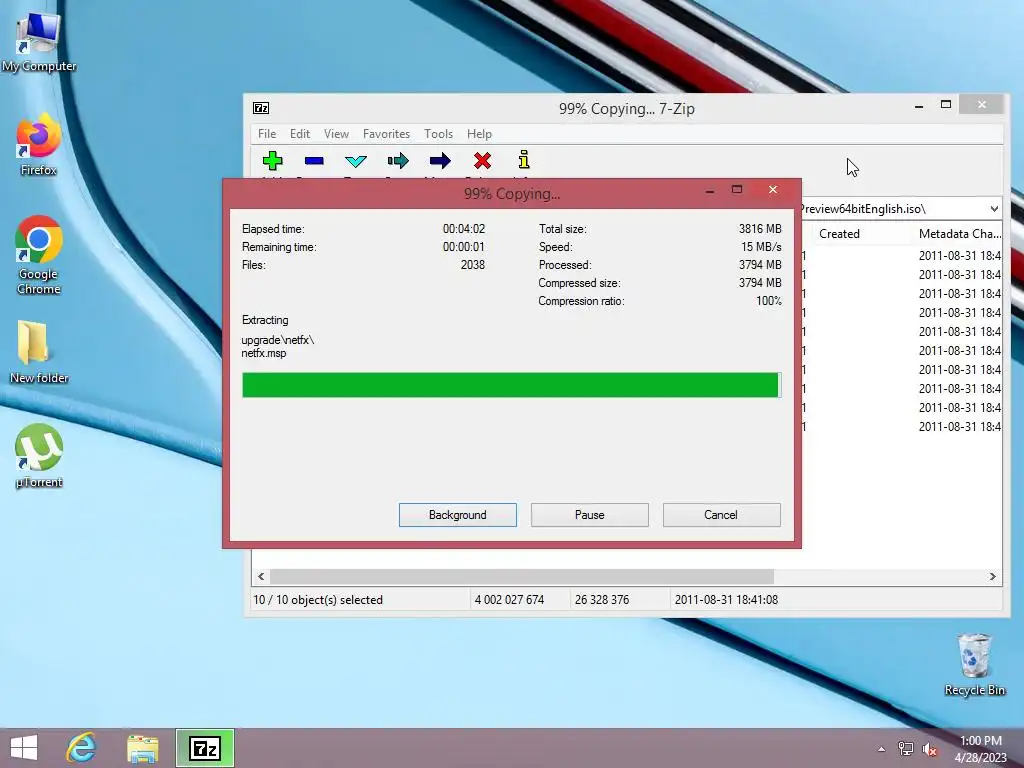
Task: Open the Edit menu
Action: coord(300,134)
